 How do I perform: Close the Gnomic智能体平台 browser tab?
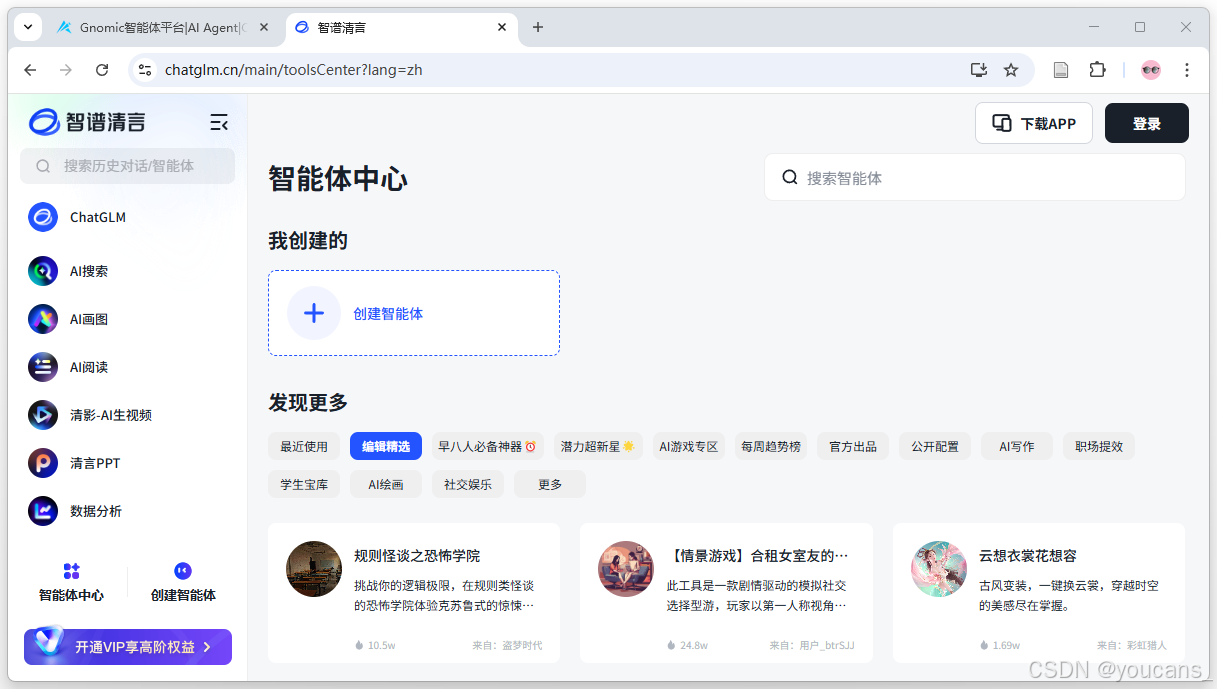pyautogui.click(x=264, y=27)
